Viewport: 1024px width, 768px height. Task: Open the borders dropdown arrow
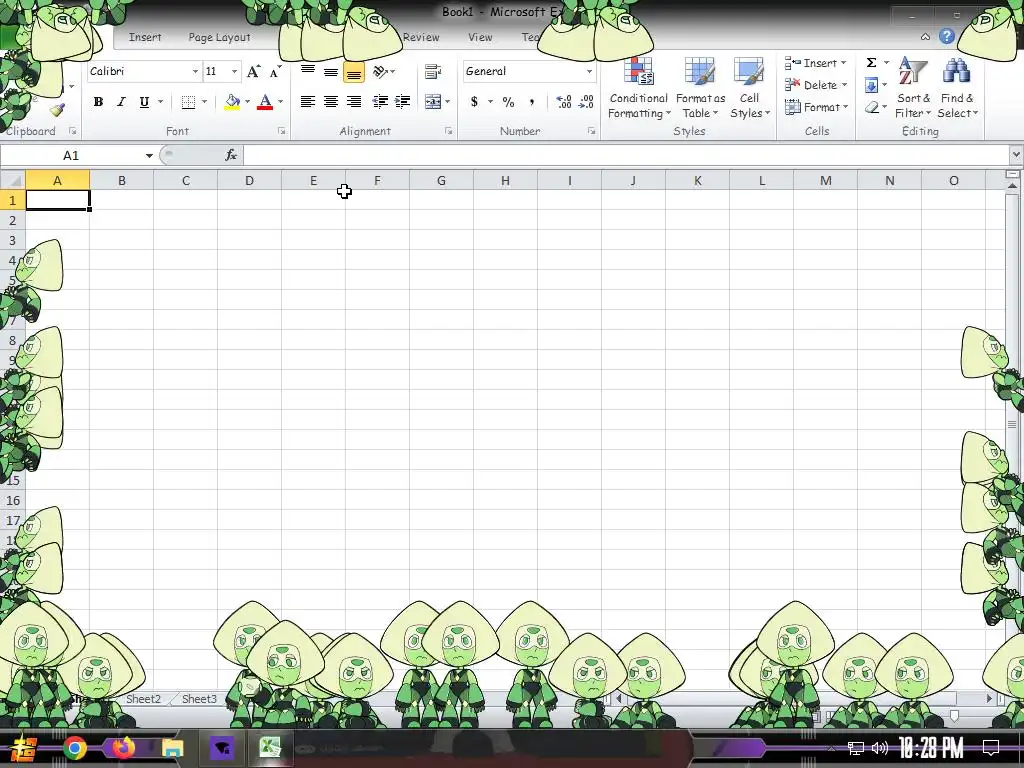(x=204, y=102)
